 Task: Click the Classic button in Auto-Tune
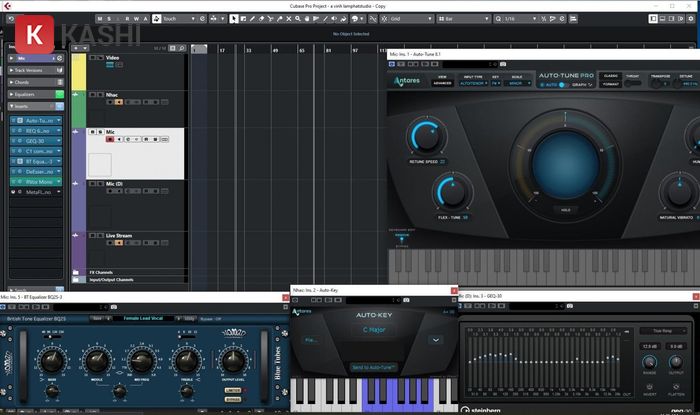point(610,76)
